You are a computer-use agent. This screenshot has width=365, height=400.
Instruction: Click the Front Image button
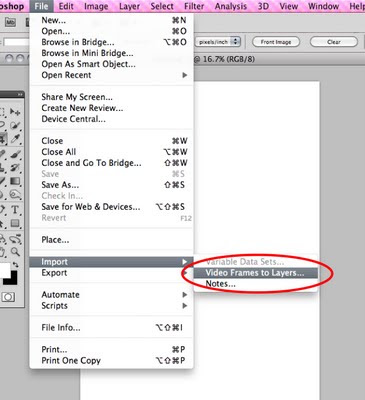point(276,42)
